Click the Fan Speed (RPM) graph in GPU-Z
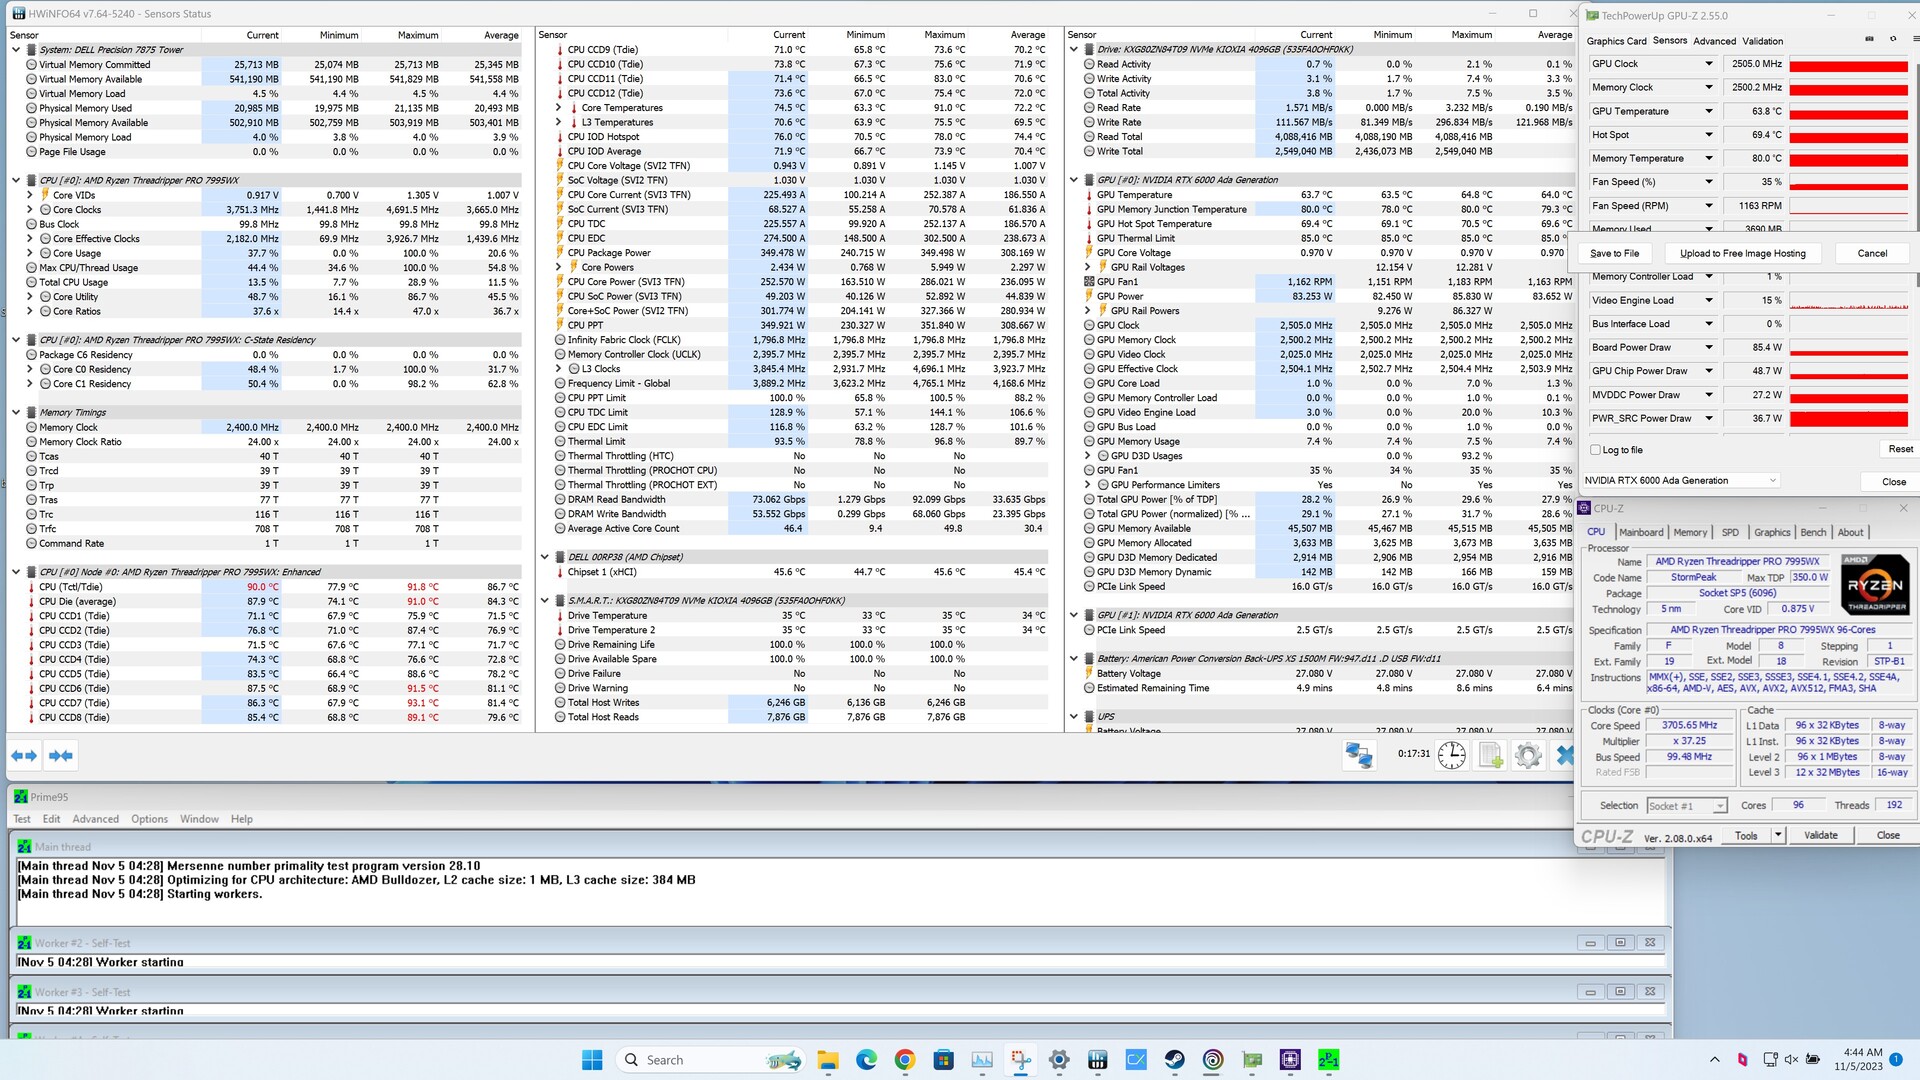Viewport: 1920px width, 1080px height. click(1848, 206)
